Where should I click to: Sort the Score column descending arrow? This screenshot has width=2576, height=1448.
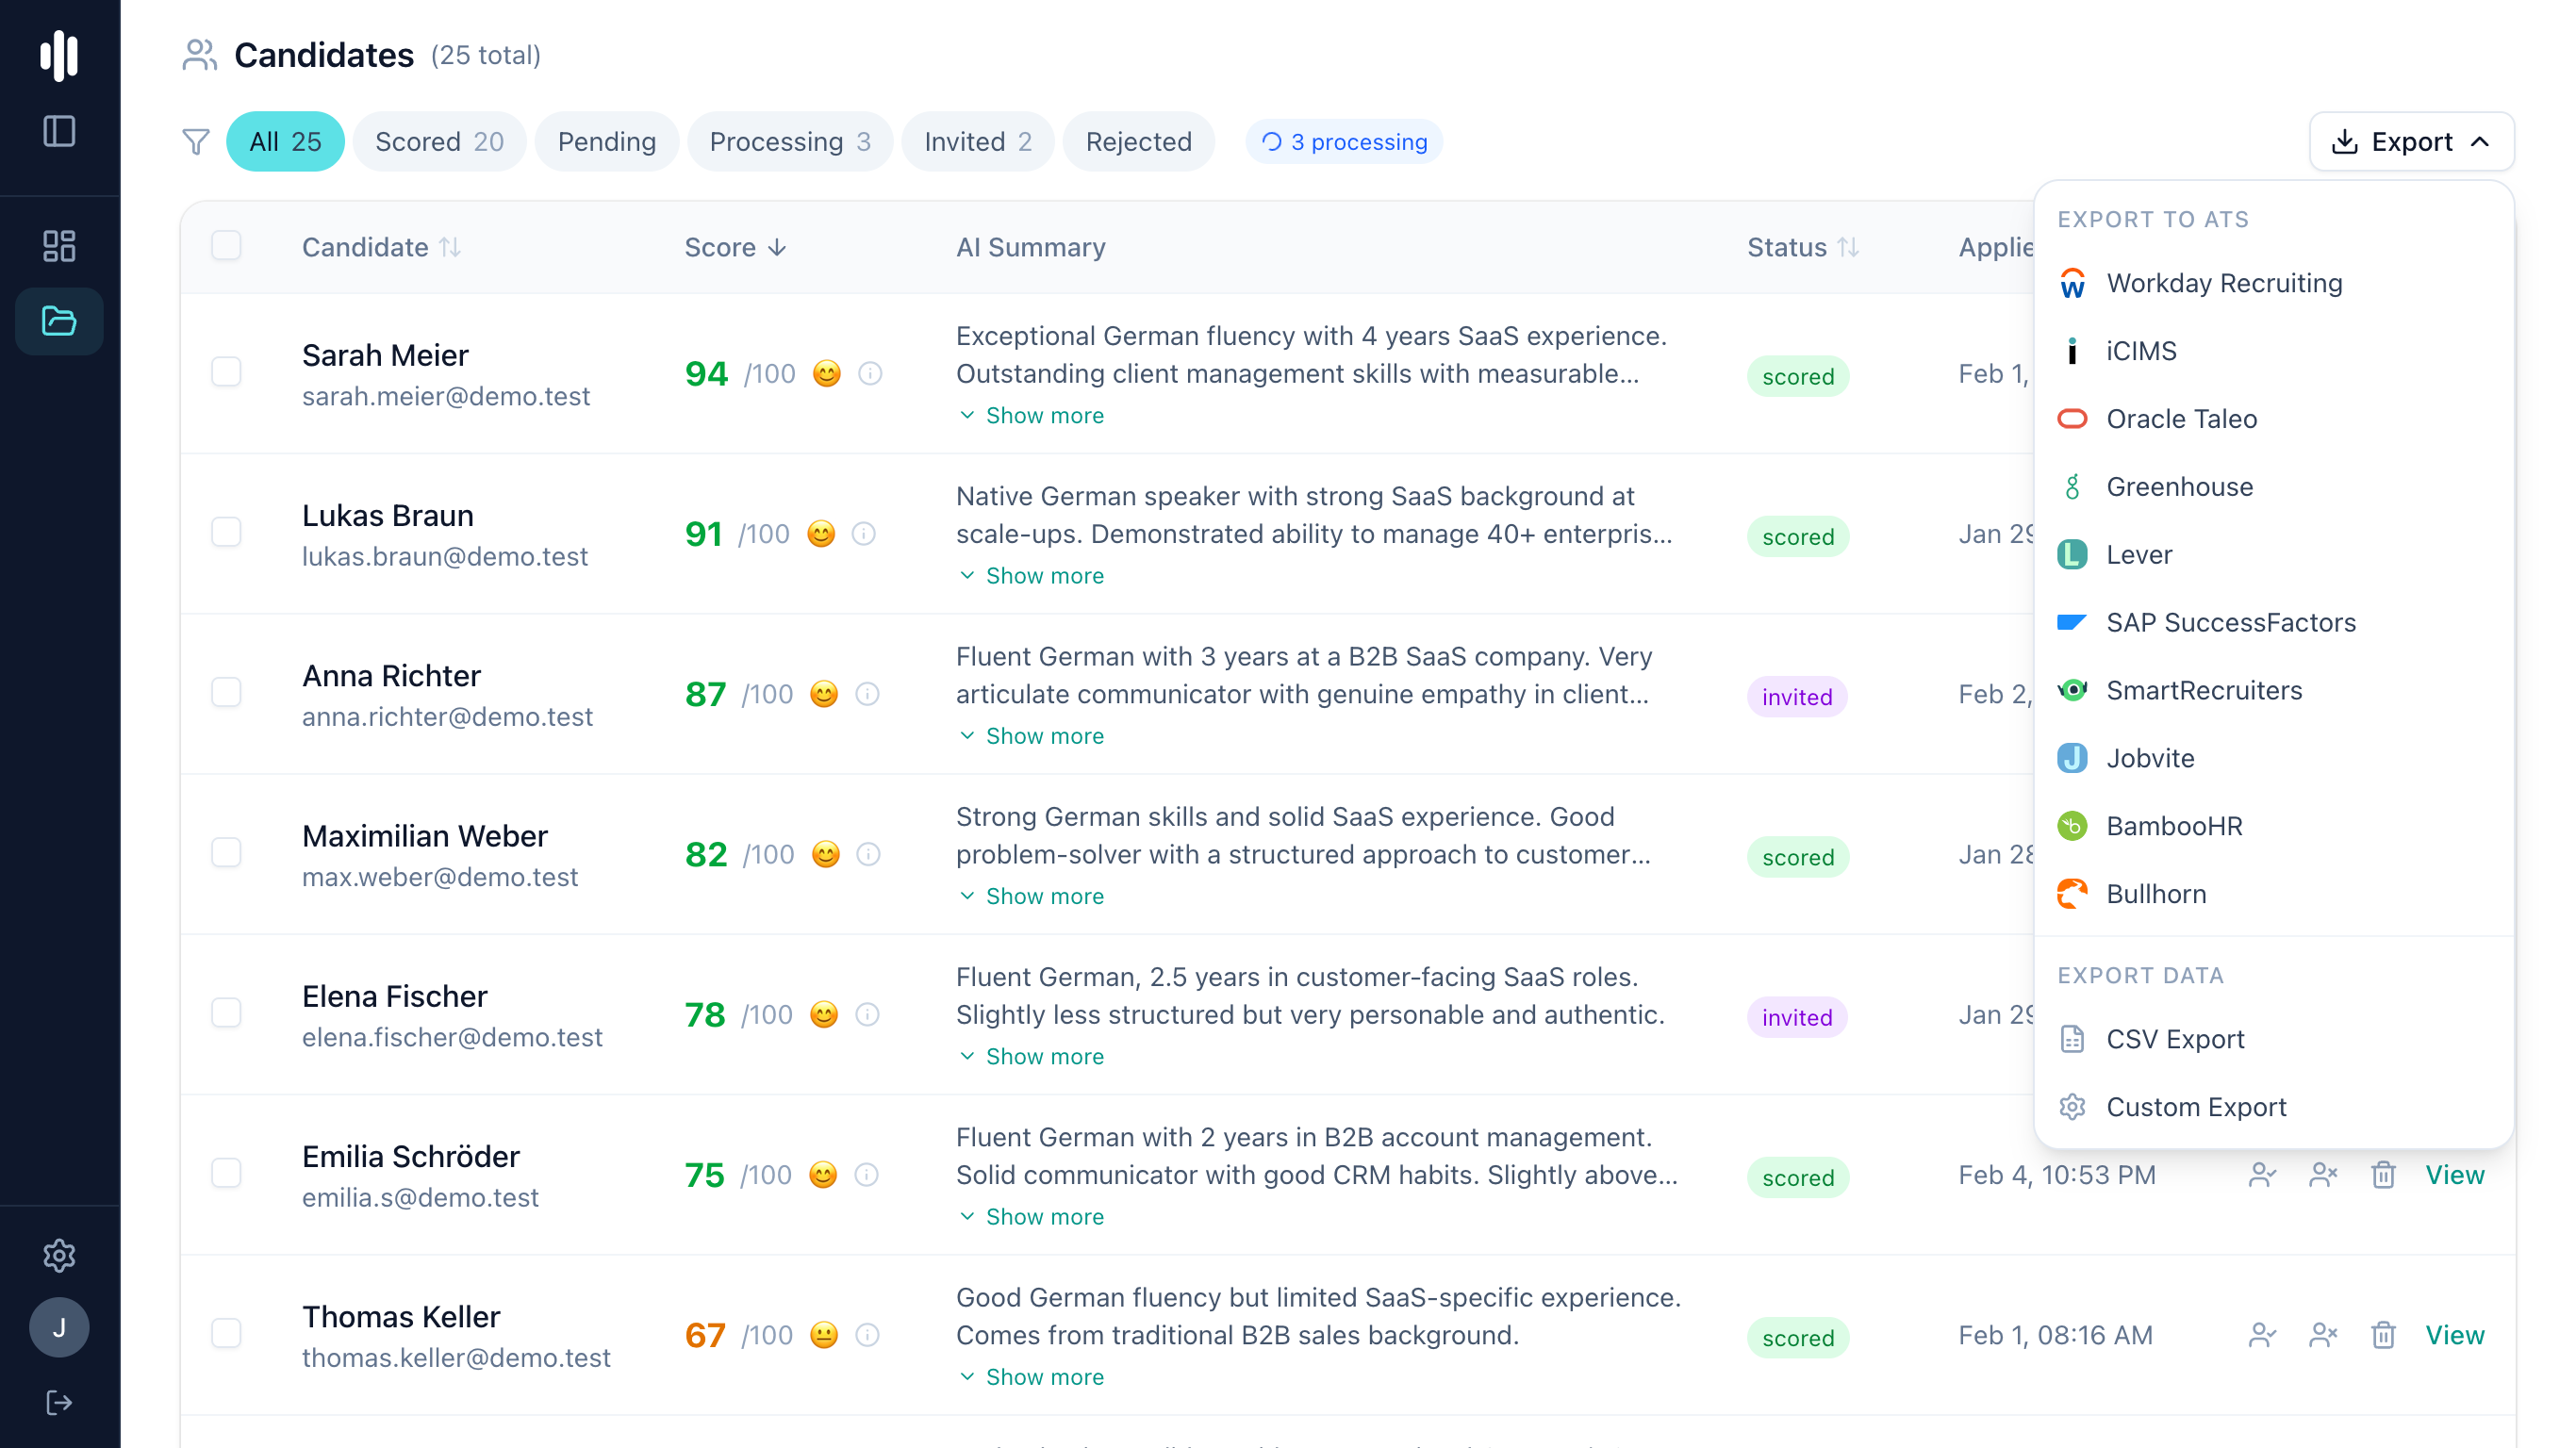(x=778, y=247)
